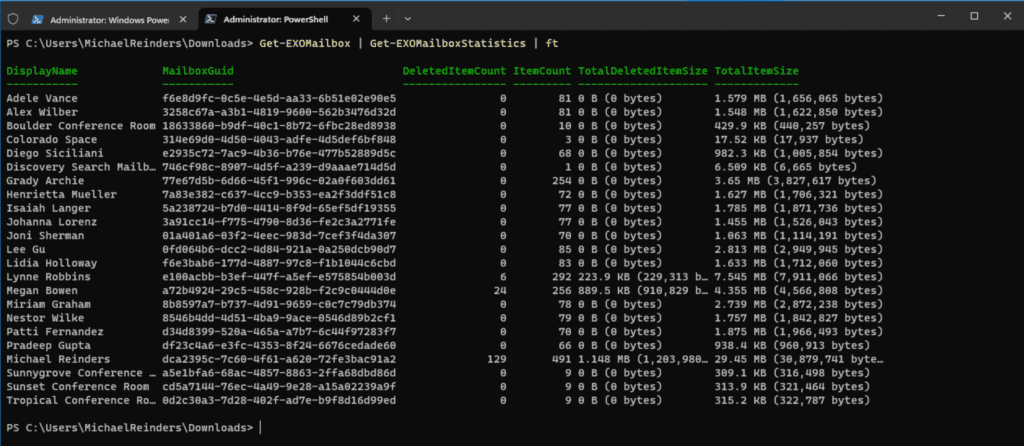Click the PowerShell icon on the active tab
Image resolution: width=1024 pixels, height=446 pixels.
[x=211, y=19]
